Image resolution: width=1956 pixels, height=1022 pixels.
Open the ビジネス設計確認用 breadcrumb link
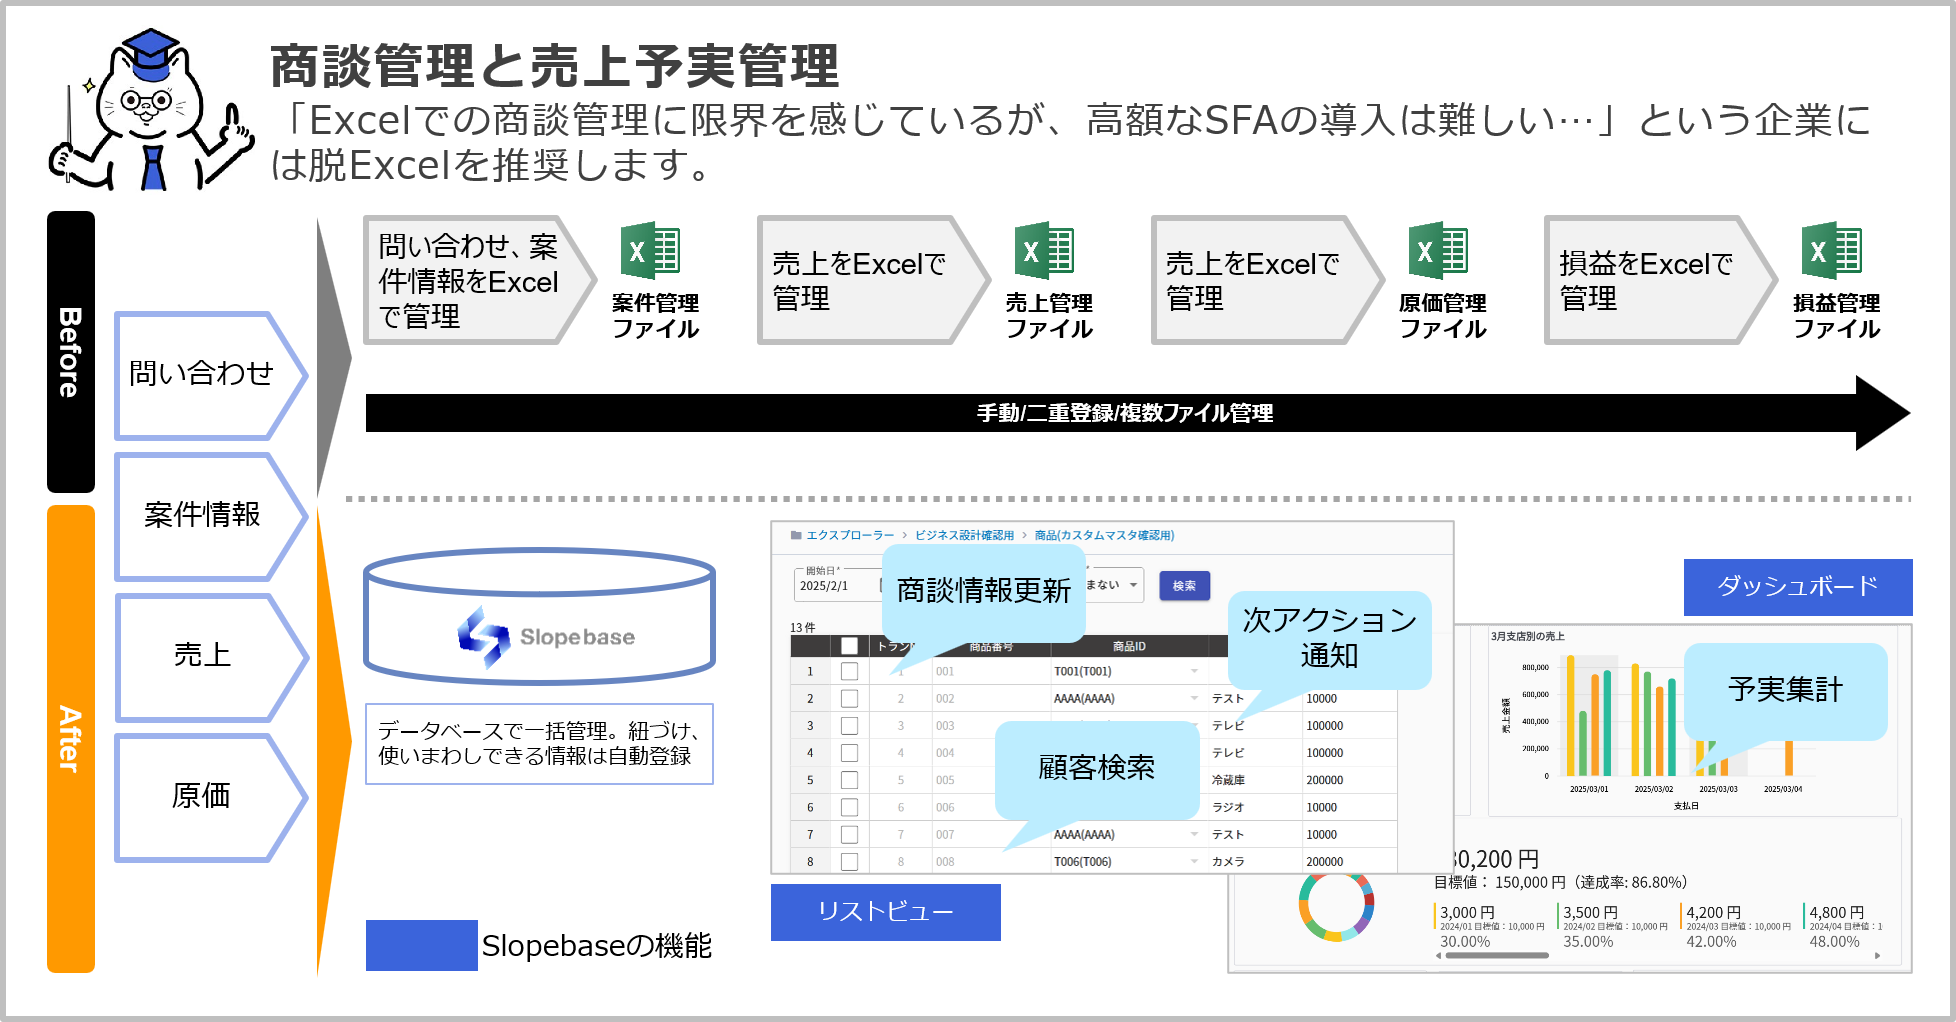(x=964, y=535)
